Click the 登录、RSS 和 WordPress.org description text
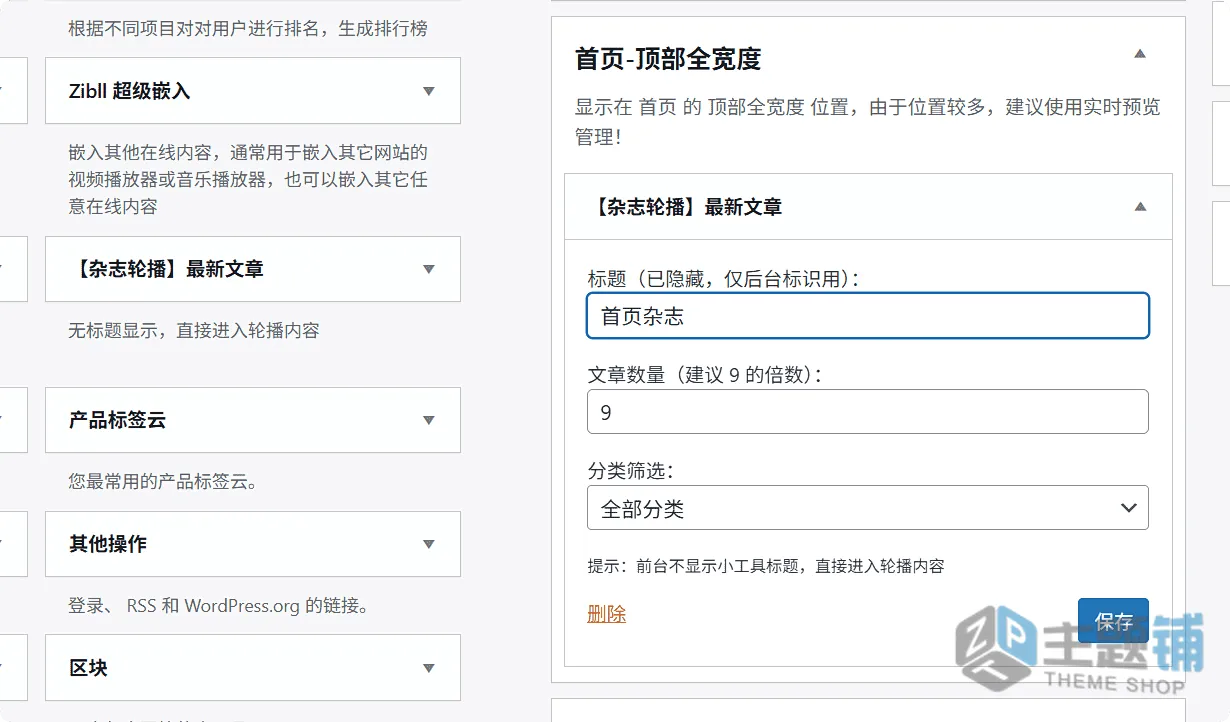The height and width of the screenshot is (722, 1230). pos(219,606)
